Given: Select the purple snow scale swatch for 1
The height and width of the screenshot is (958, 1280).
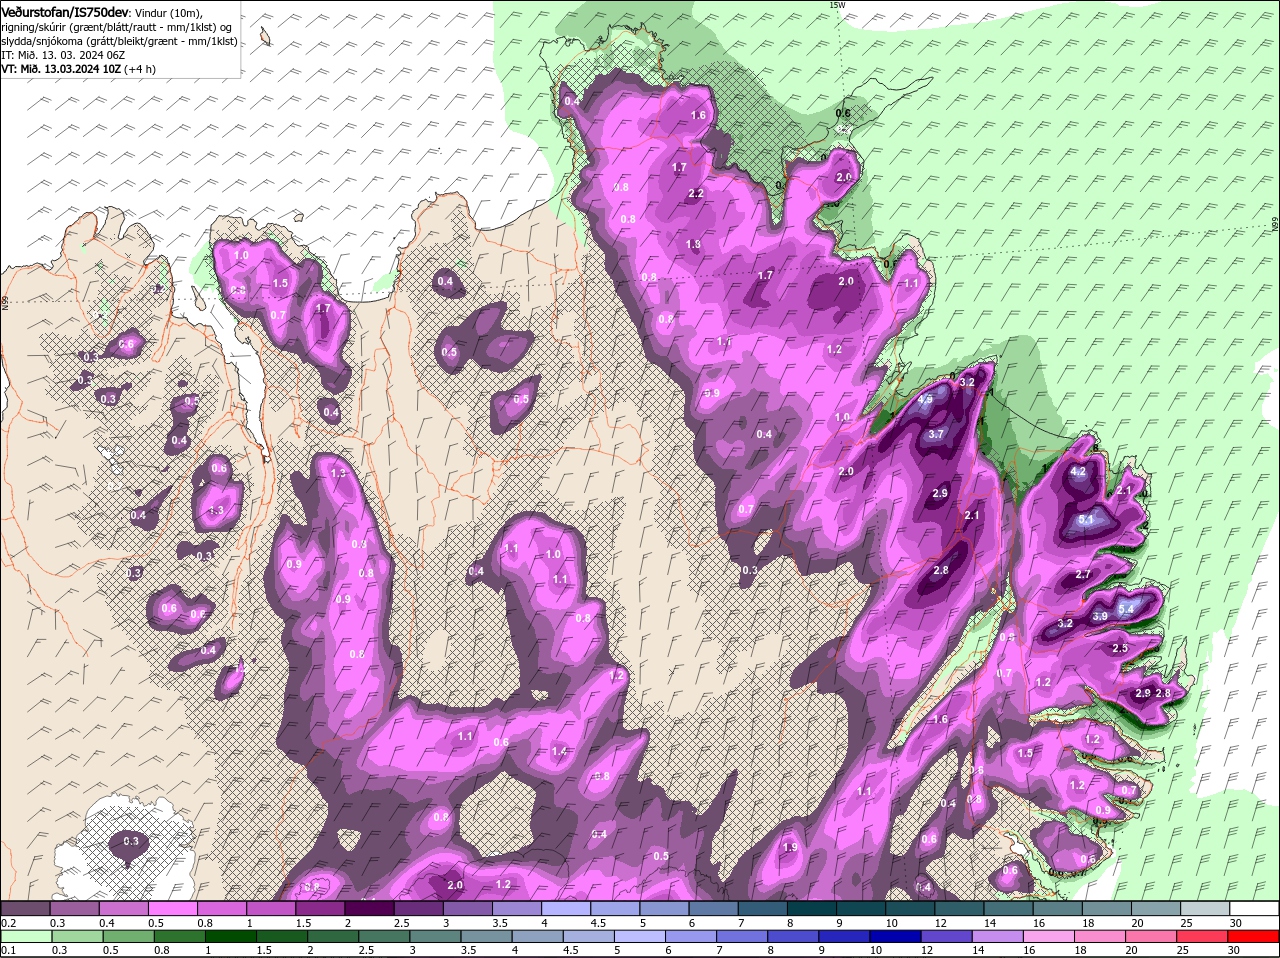Looking at the screenshot, I should (x=270, y=908).
